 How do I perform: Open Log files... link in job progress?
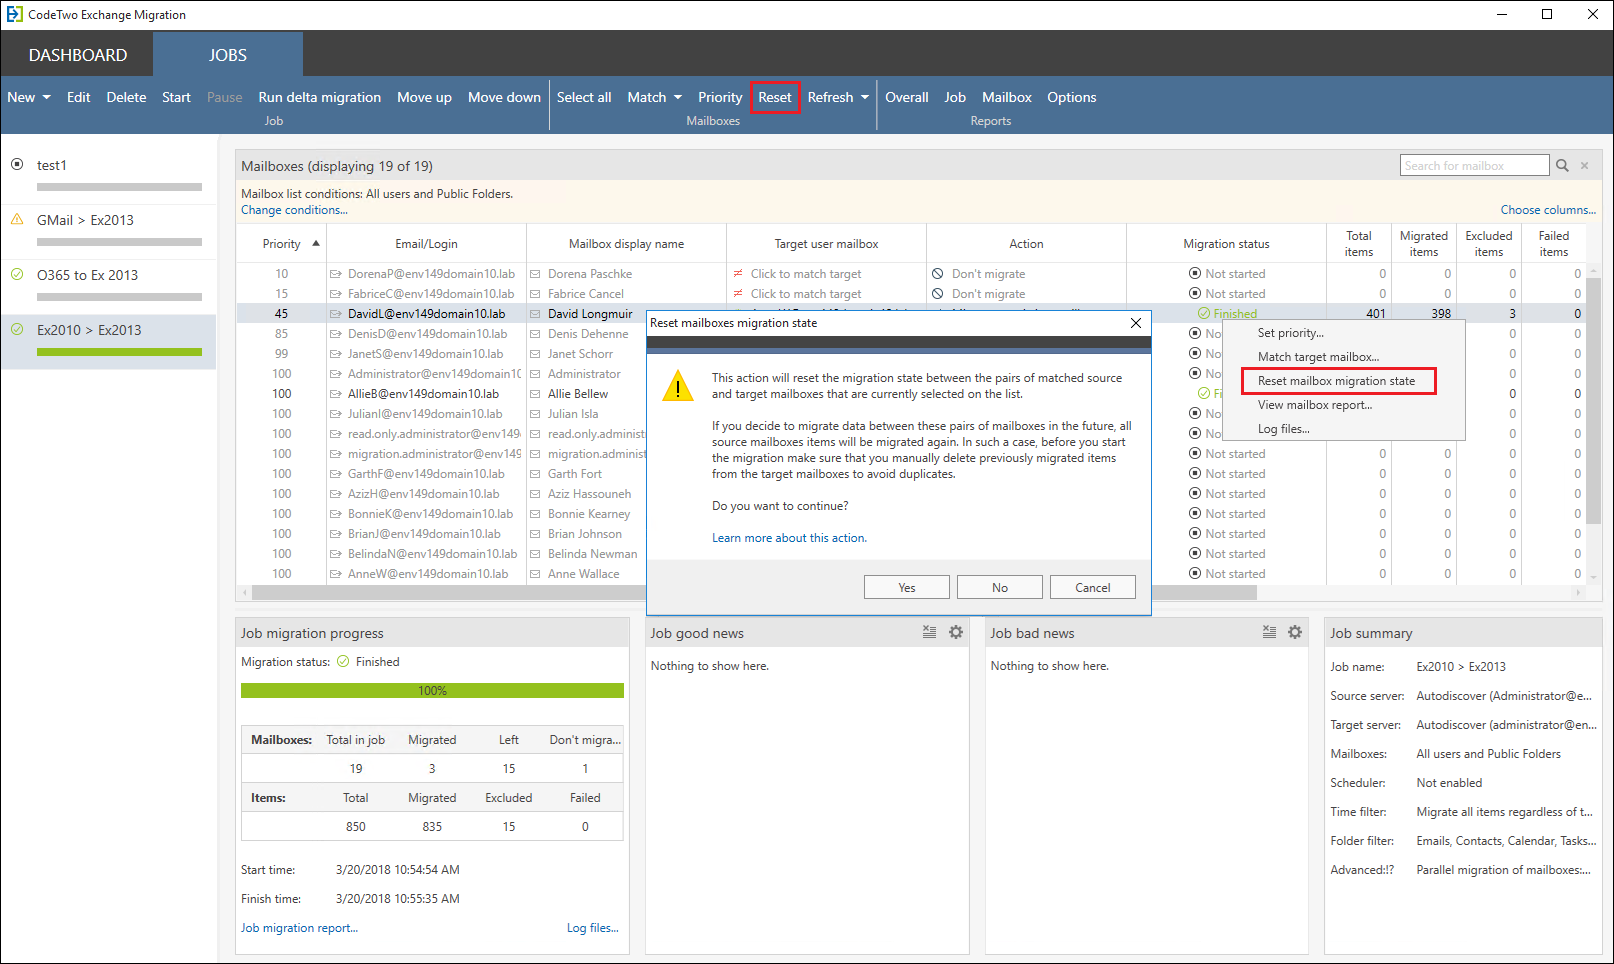click(593, 928)
